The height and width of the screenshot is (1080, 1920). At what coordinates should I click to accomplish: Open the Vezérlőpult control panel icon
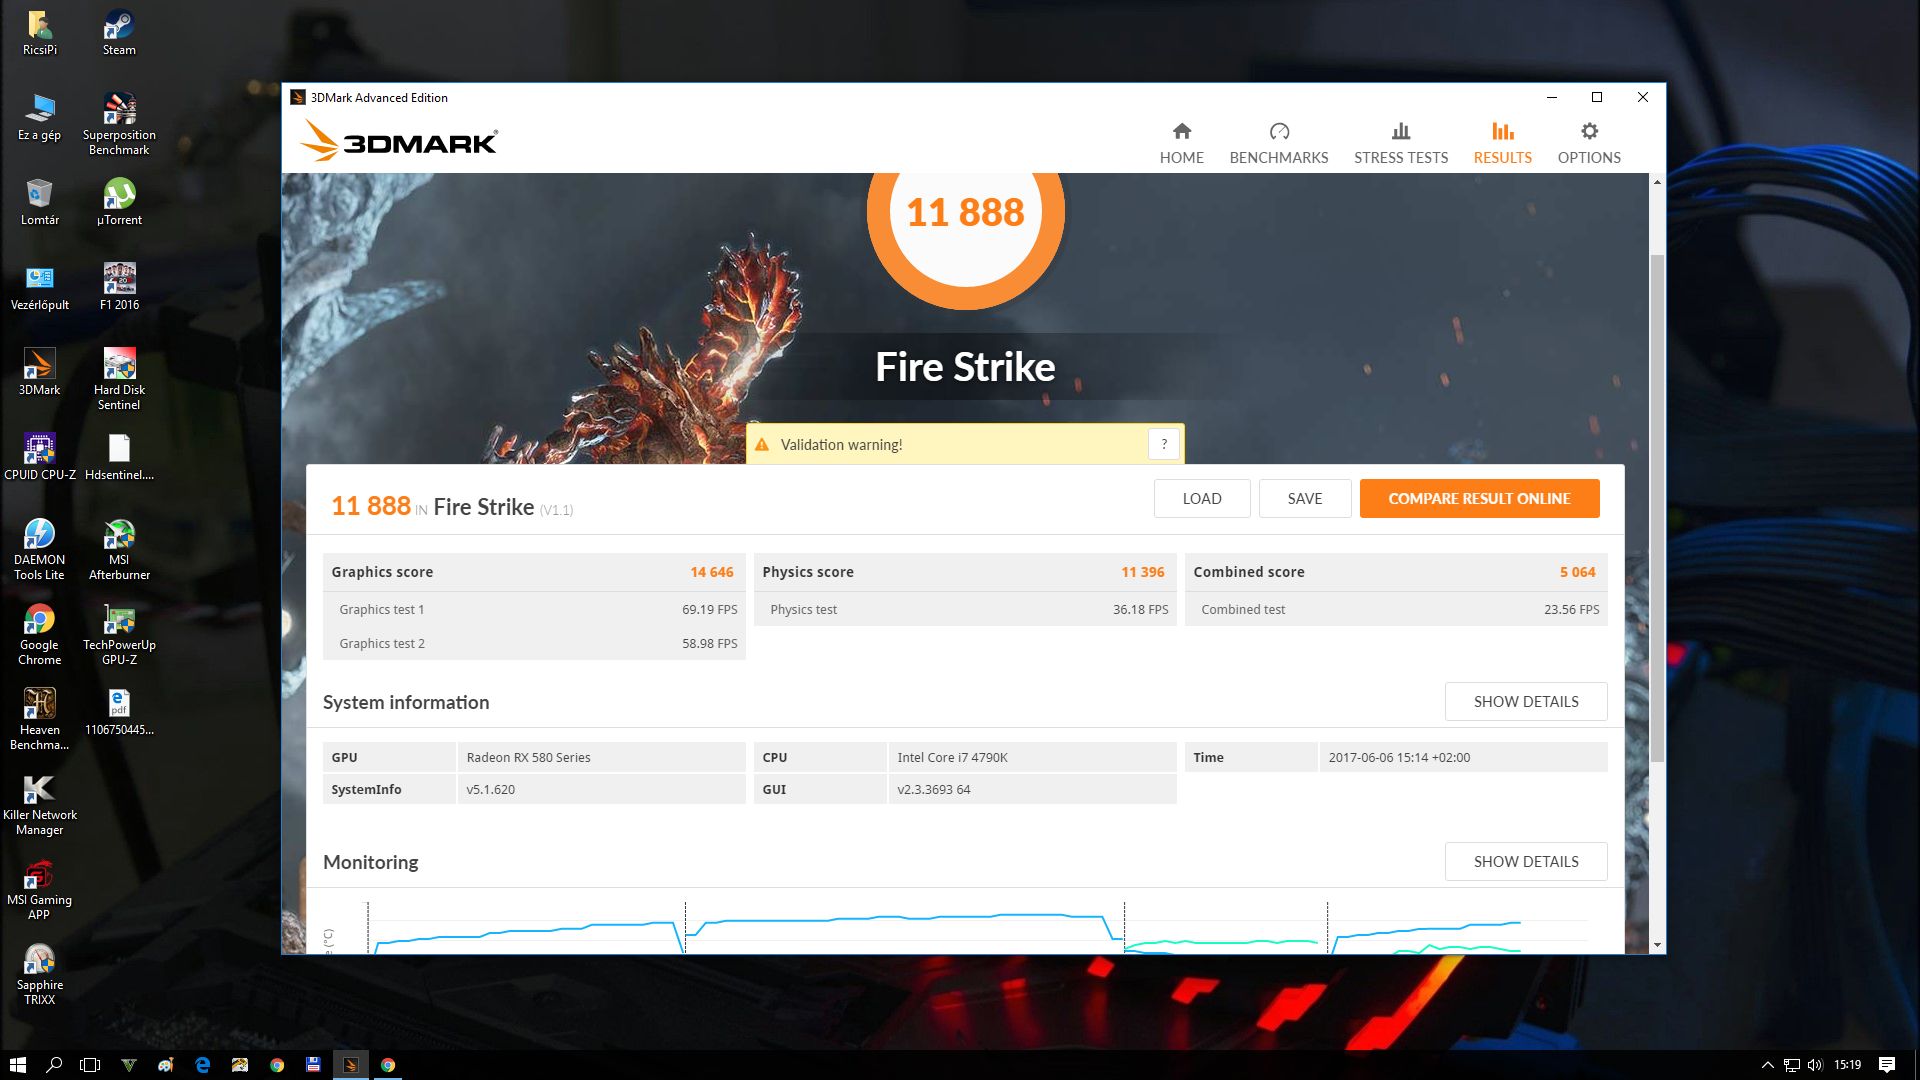[x=39, y=287]
